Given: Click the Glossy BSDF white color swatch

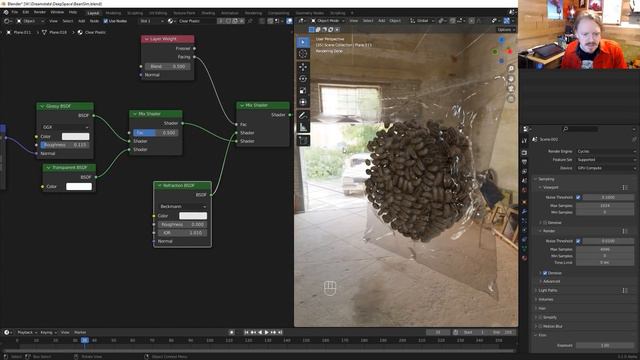Looking at the screenshot, I should 76,137.
